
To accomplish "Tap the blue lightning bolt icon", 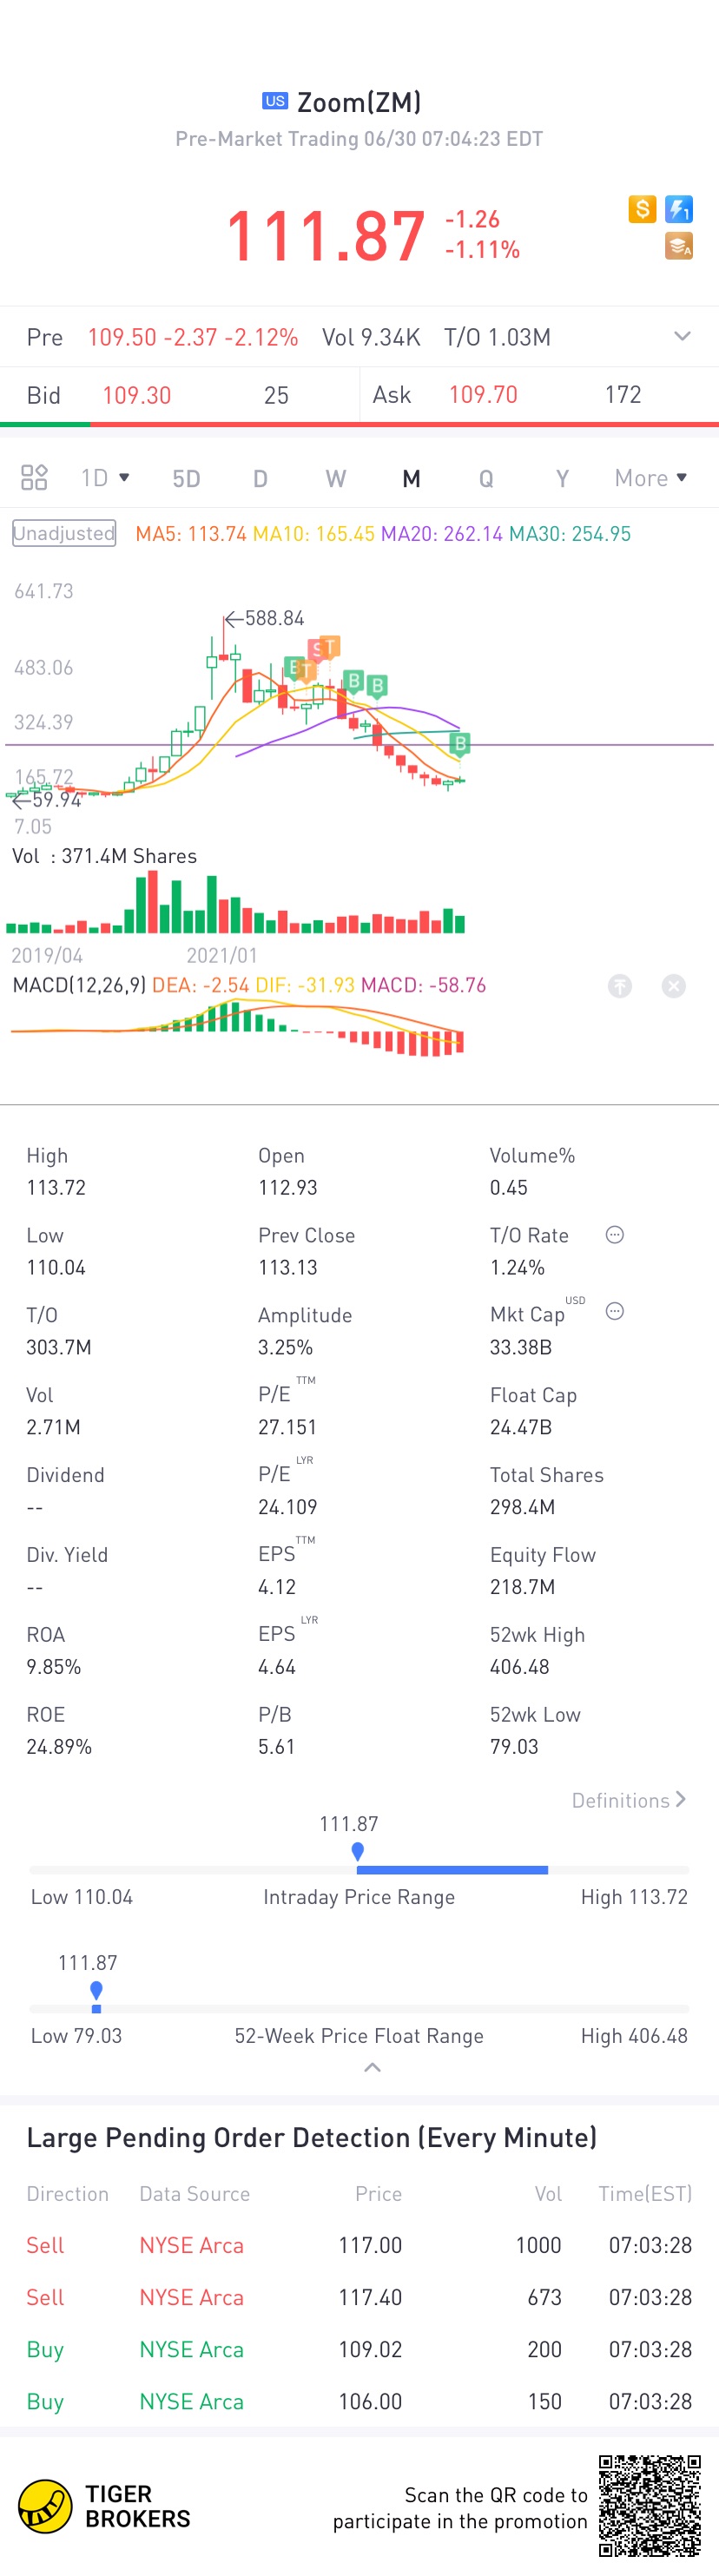I will (x=679, y=209).
